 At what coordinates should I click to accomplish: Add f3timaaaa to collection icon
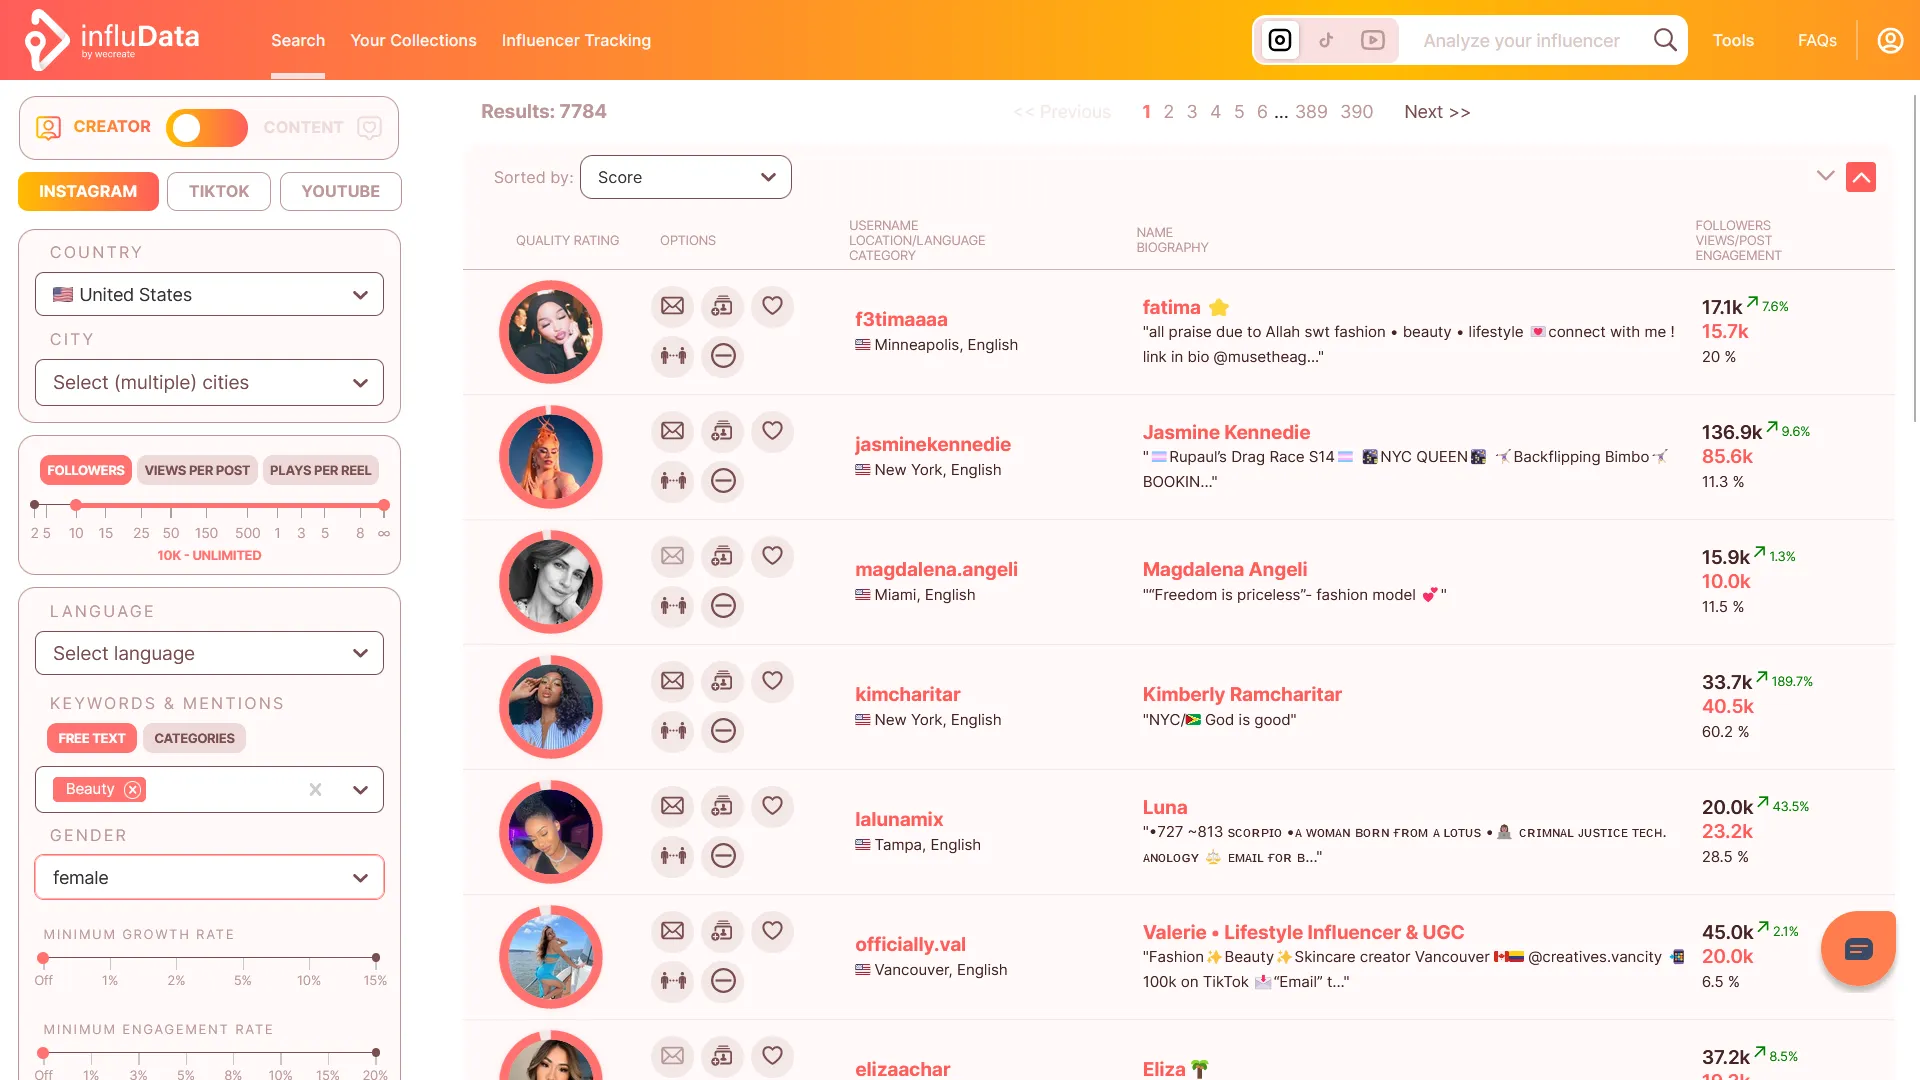click(722, 306)
